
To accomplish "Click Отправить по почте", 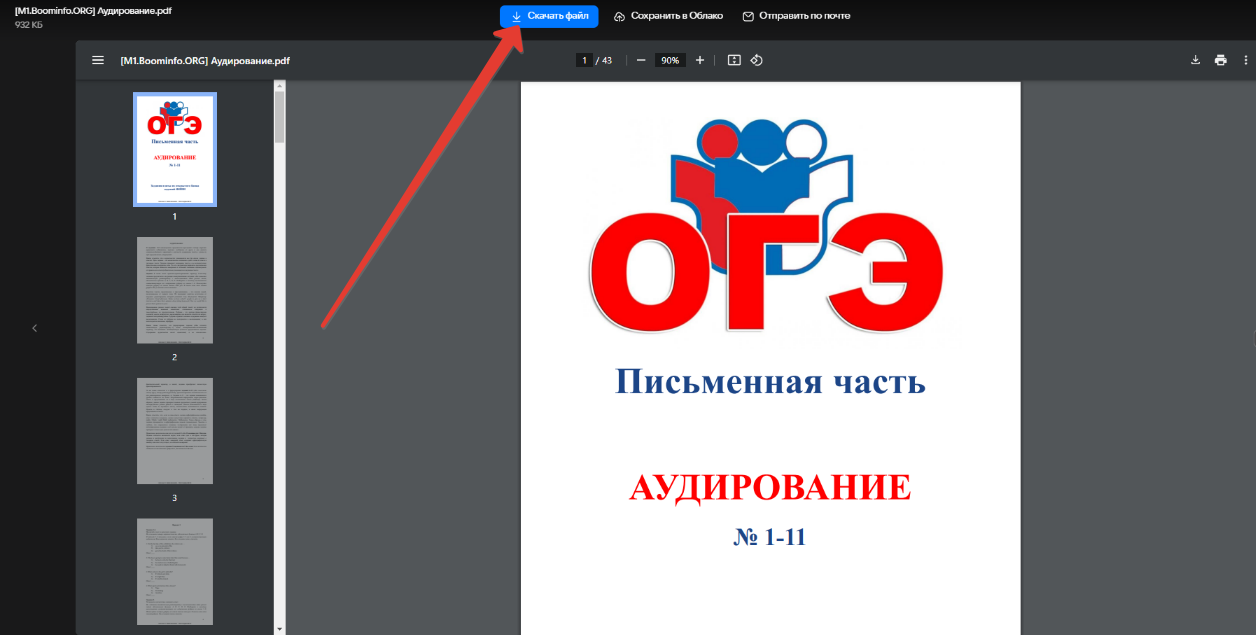I will 796,16.
